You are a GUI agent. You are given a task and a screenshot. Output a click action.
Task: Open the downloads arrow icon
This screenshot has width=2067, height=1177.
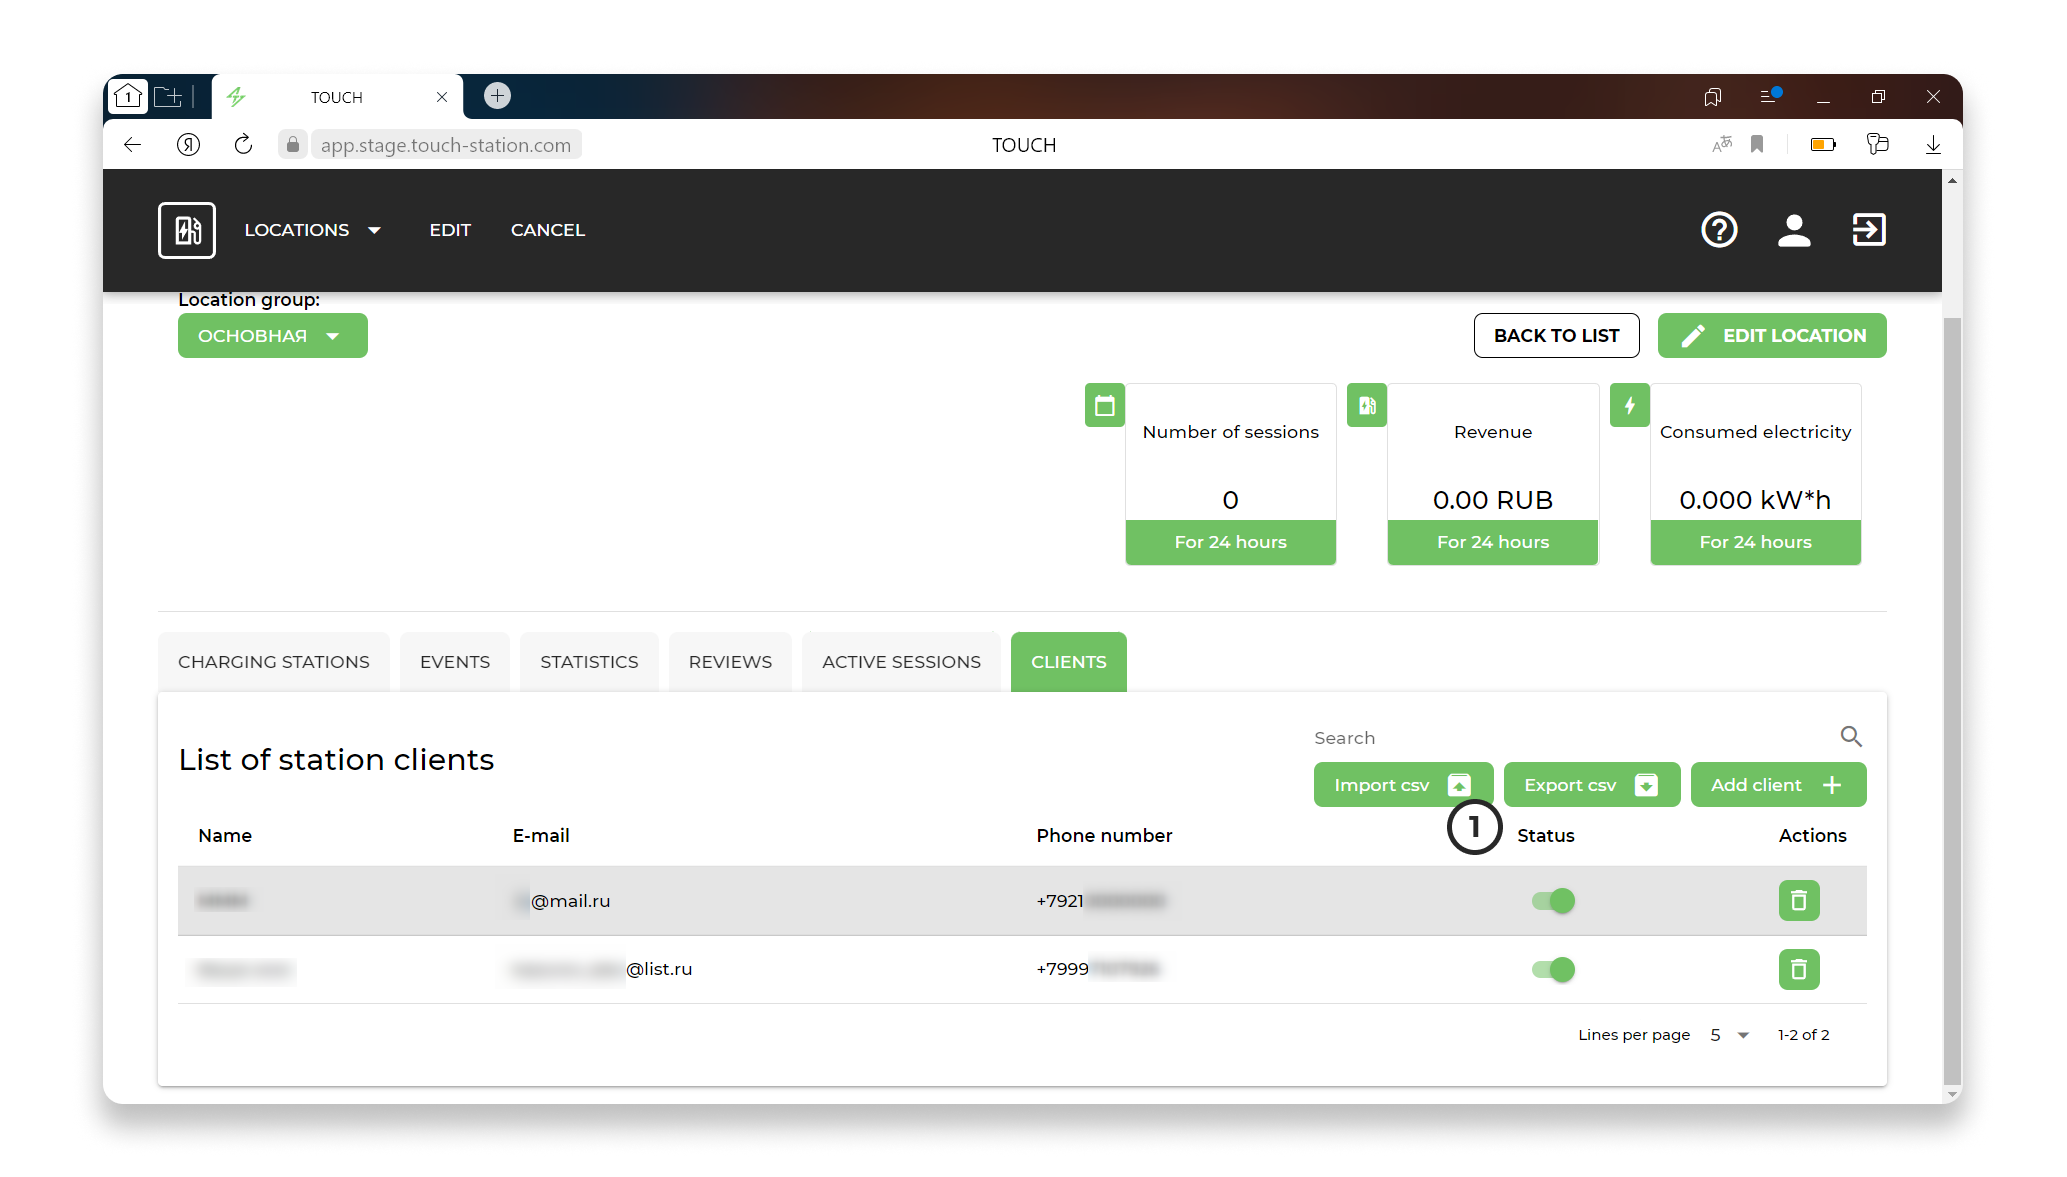(1933, 145)
